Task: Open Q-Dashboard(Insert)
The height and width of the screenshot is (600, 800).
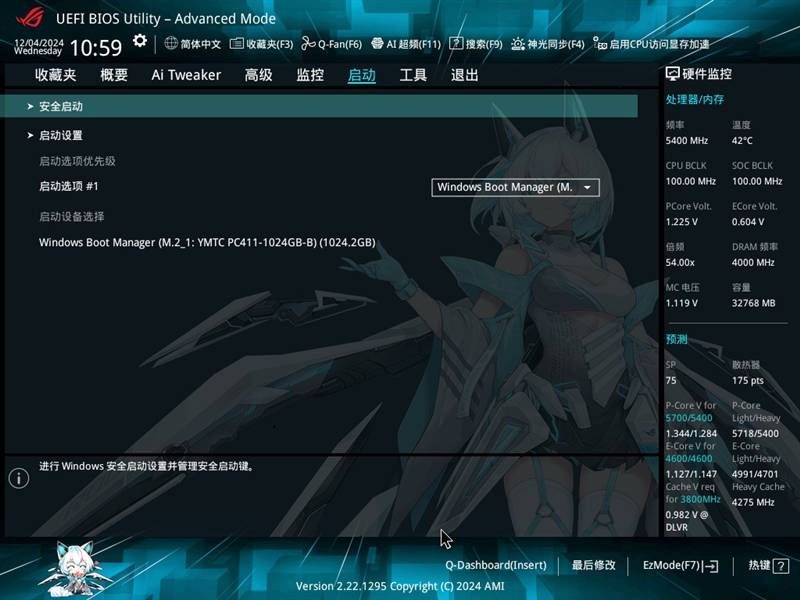Action: [x=496, y=566]
